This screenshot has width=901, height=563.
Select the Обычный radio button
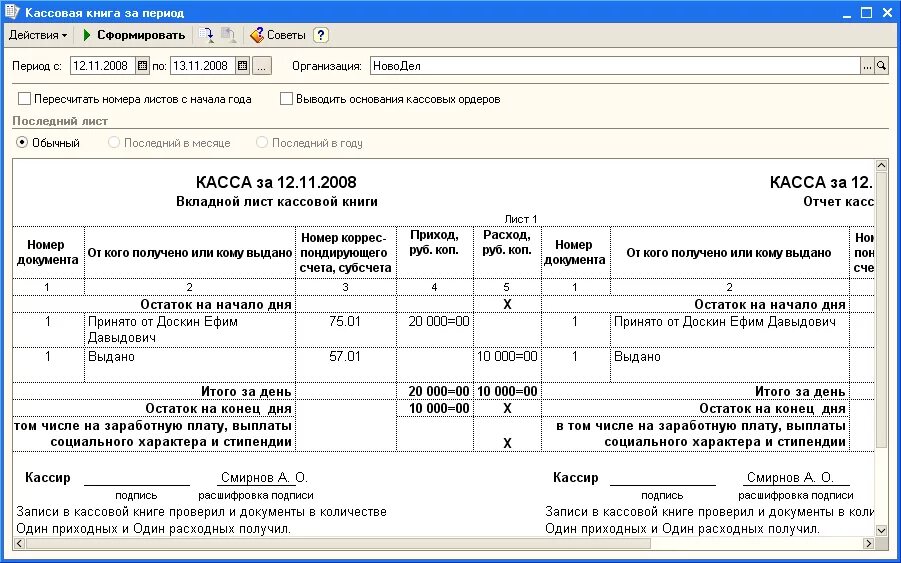coord(22,142)
